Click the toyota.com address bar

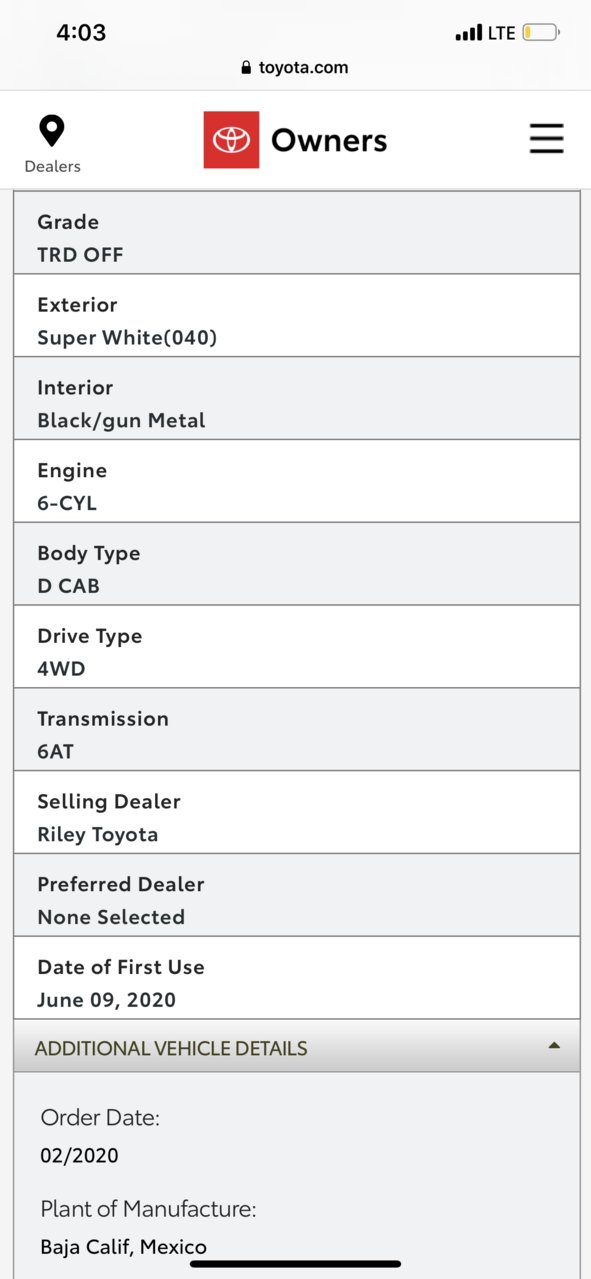295,68
